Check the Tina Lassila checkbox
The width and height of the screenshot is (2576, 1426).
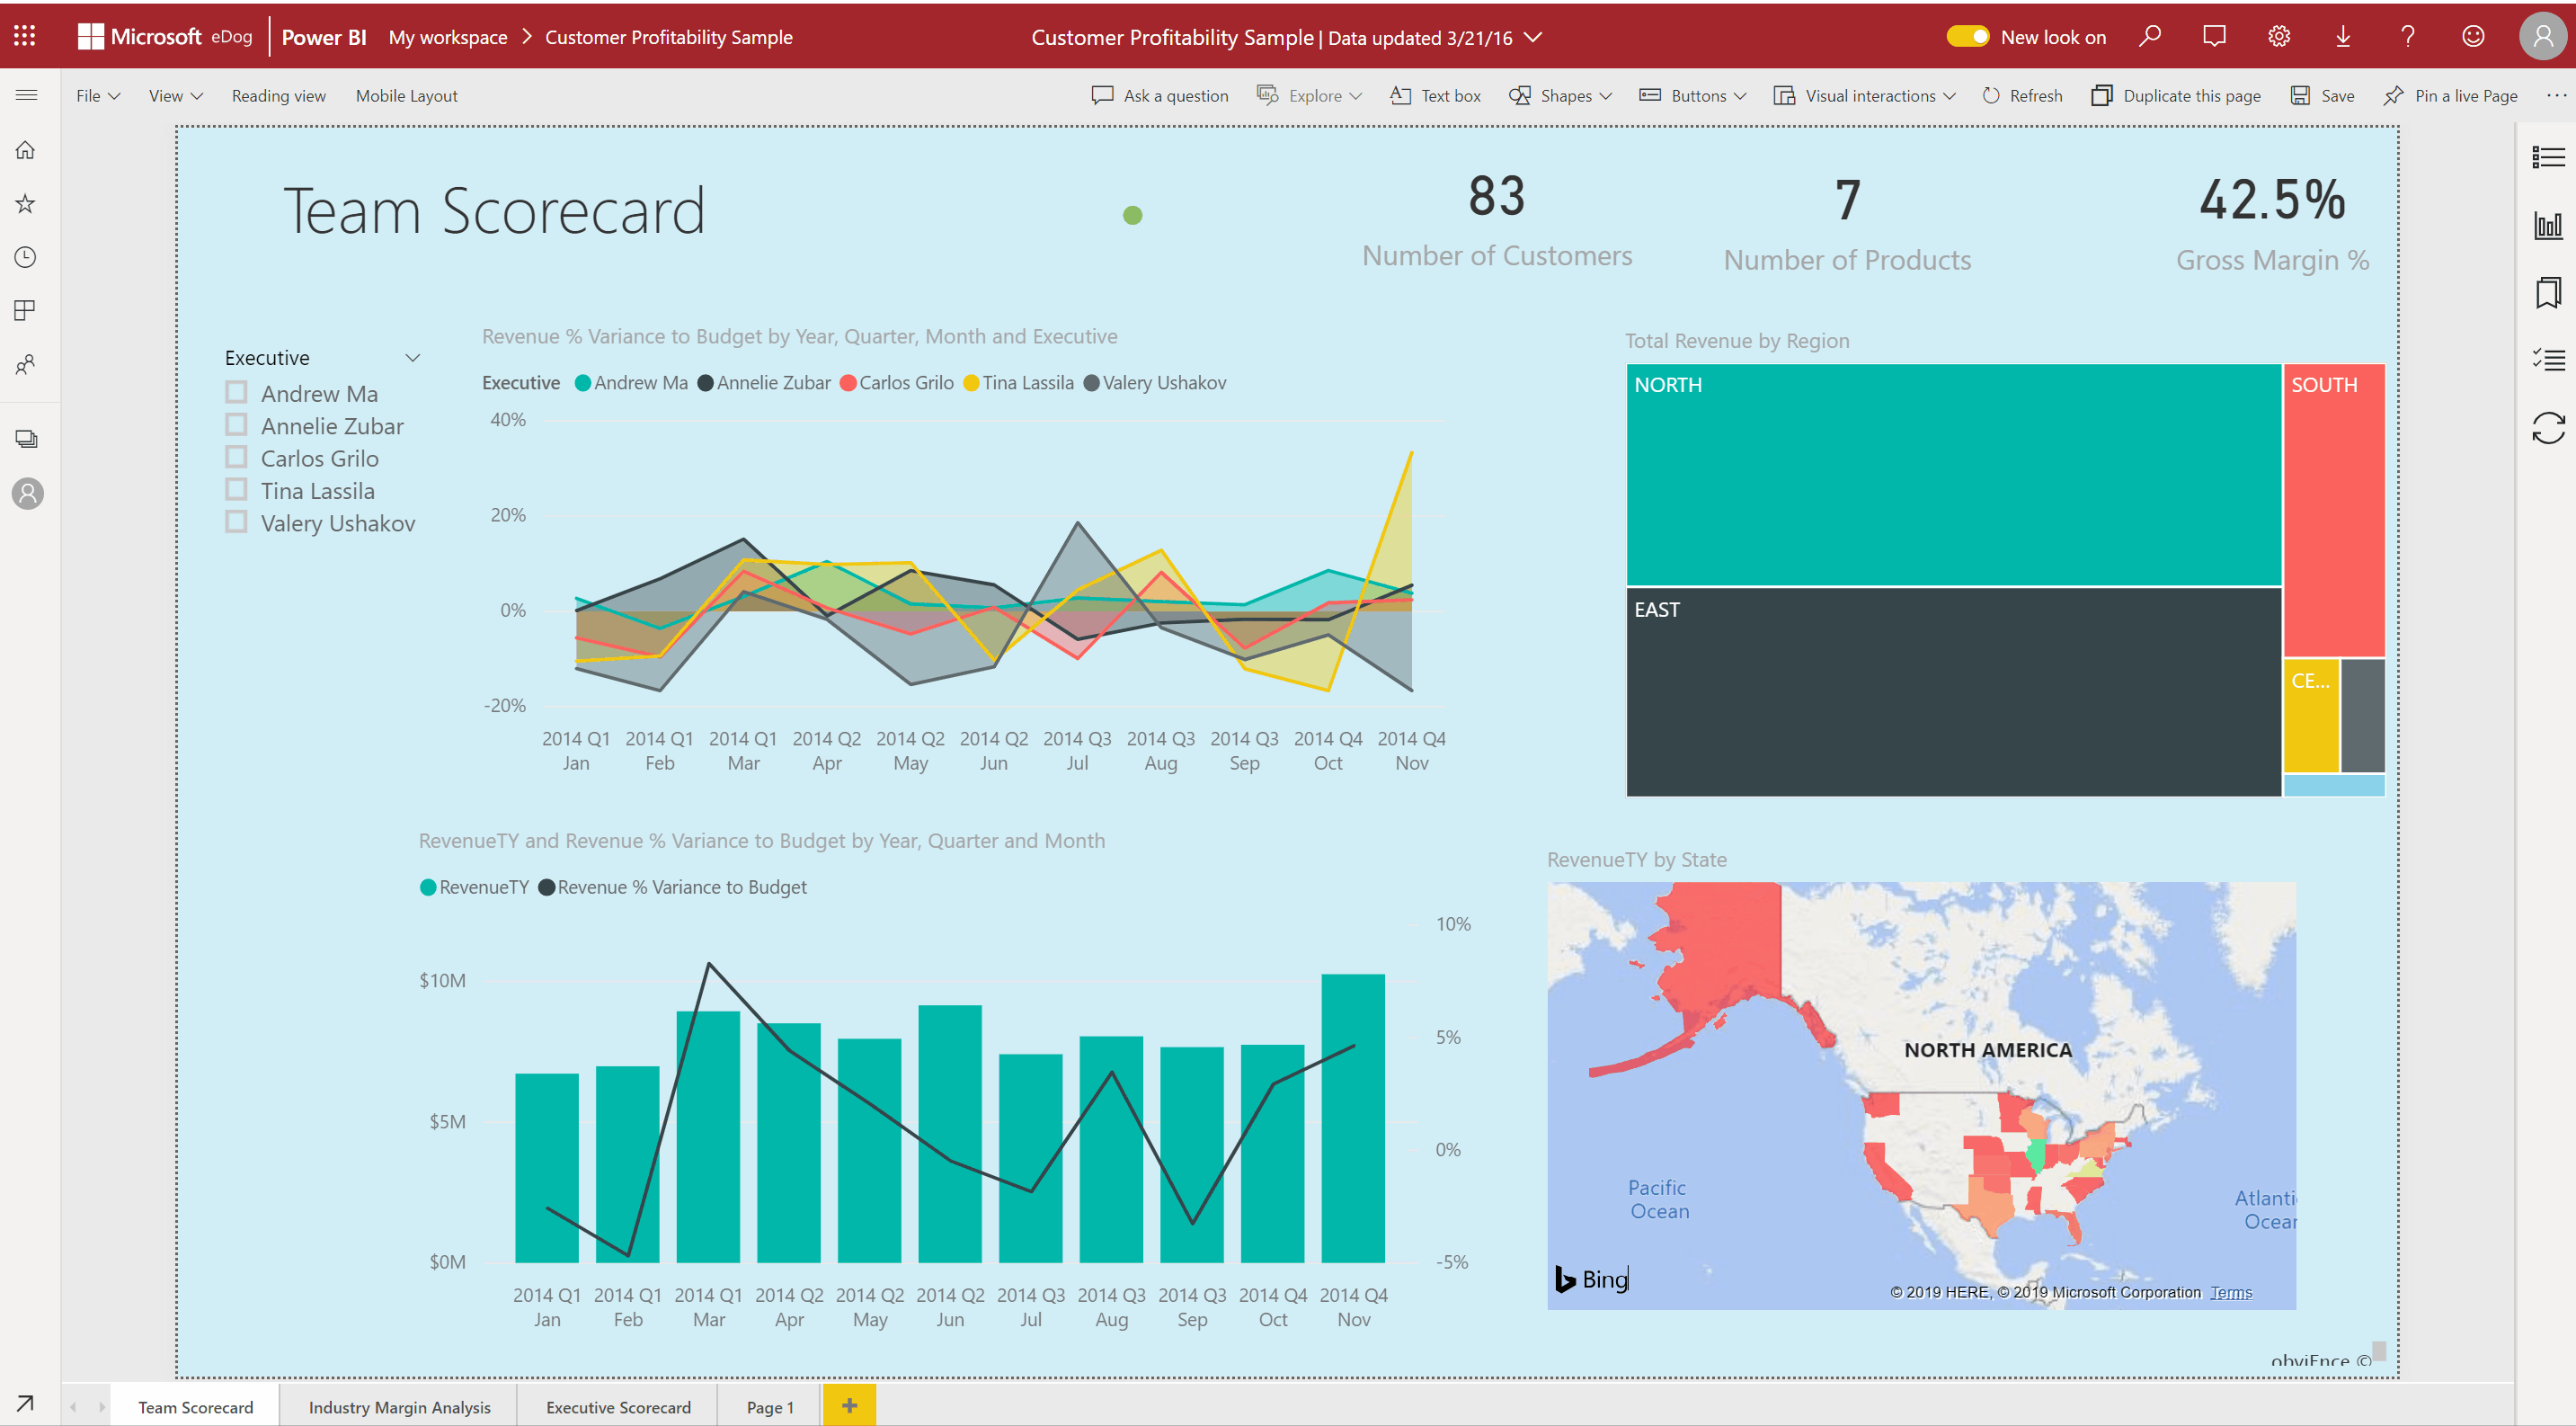(x=236, y=490)
